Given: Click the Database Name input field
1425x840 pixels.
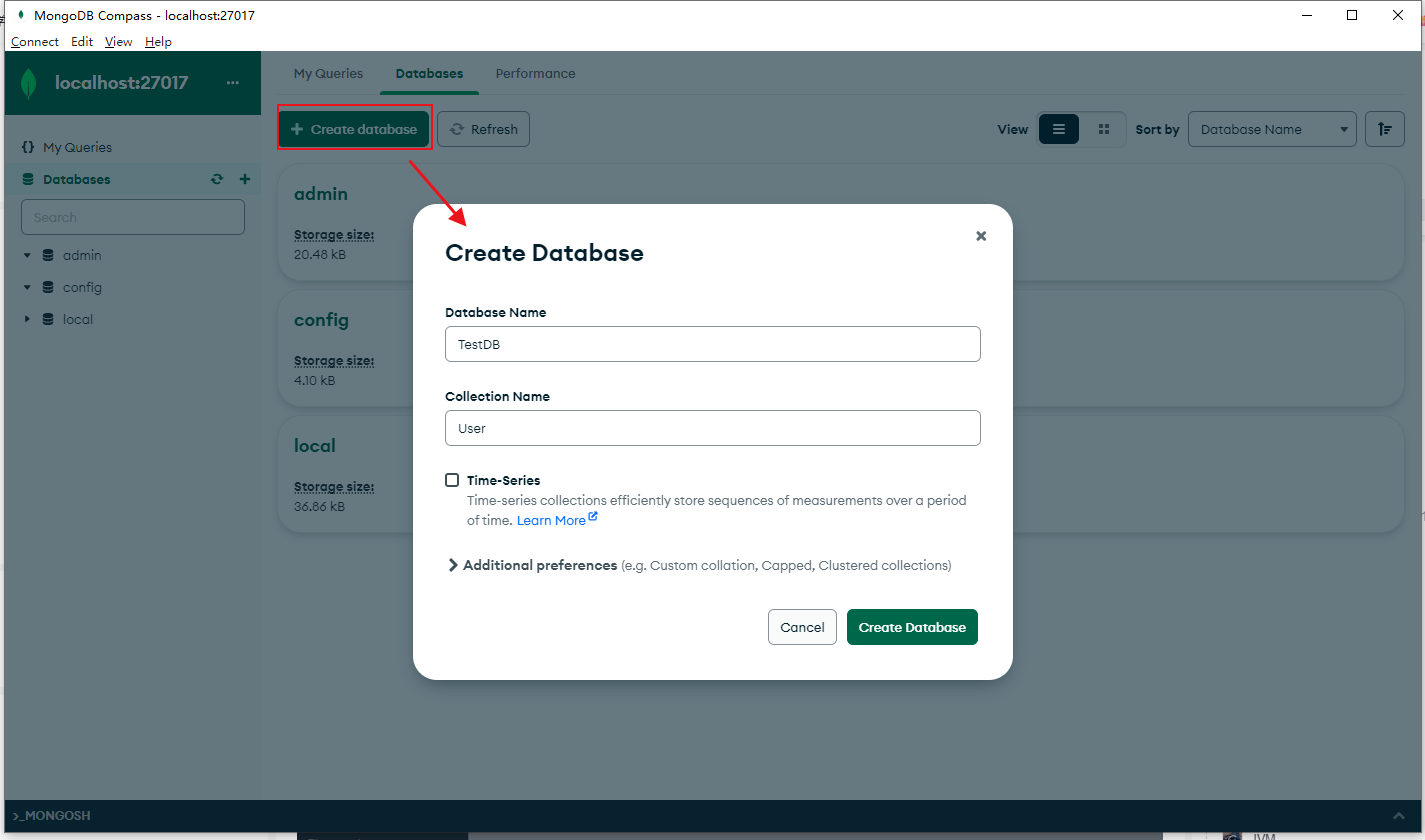Looking at the screenshot, I should click(x=713, y=344).
